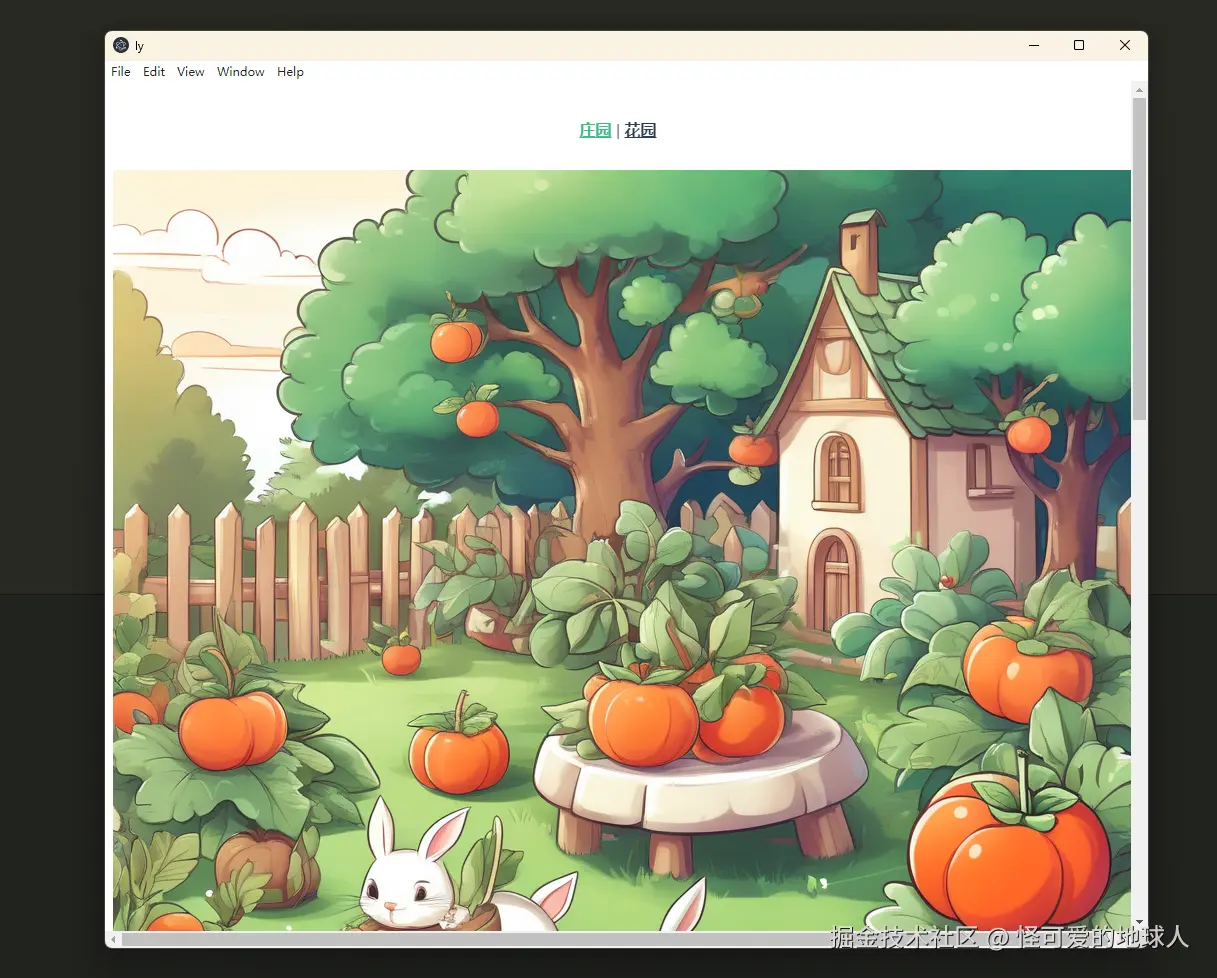This screenshot has width=1217, height=978.
Task: Click the vertical scrollbar thumb
Action: point(1139,258)
